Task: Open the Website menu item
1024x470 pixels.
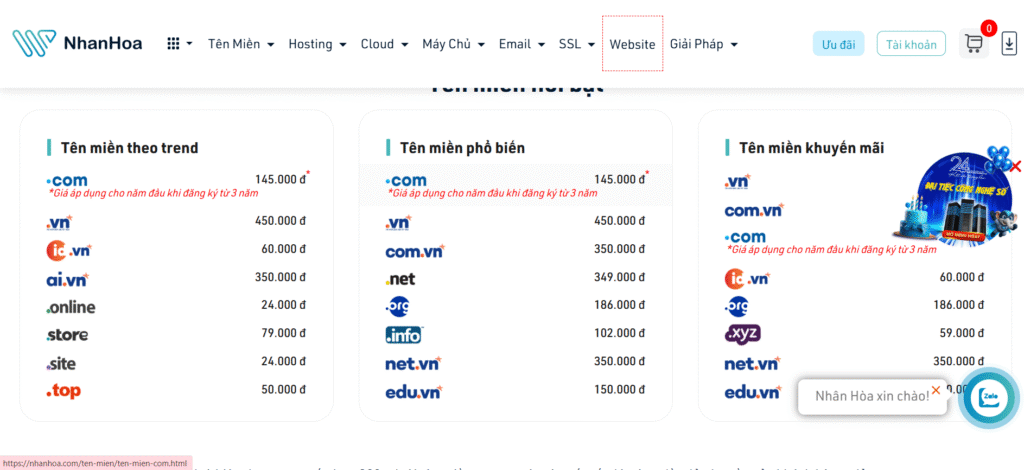Action: 632,44
